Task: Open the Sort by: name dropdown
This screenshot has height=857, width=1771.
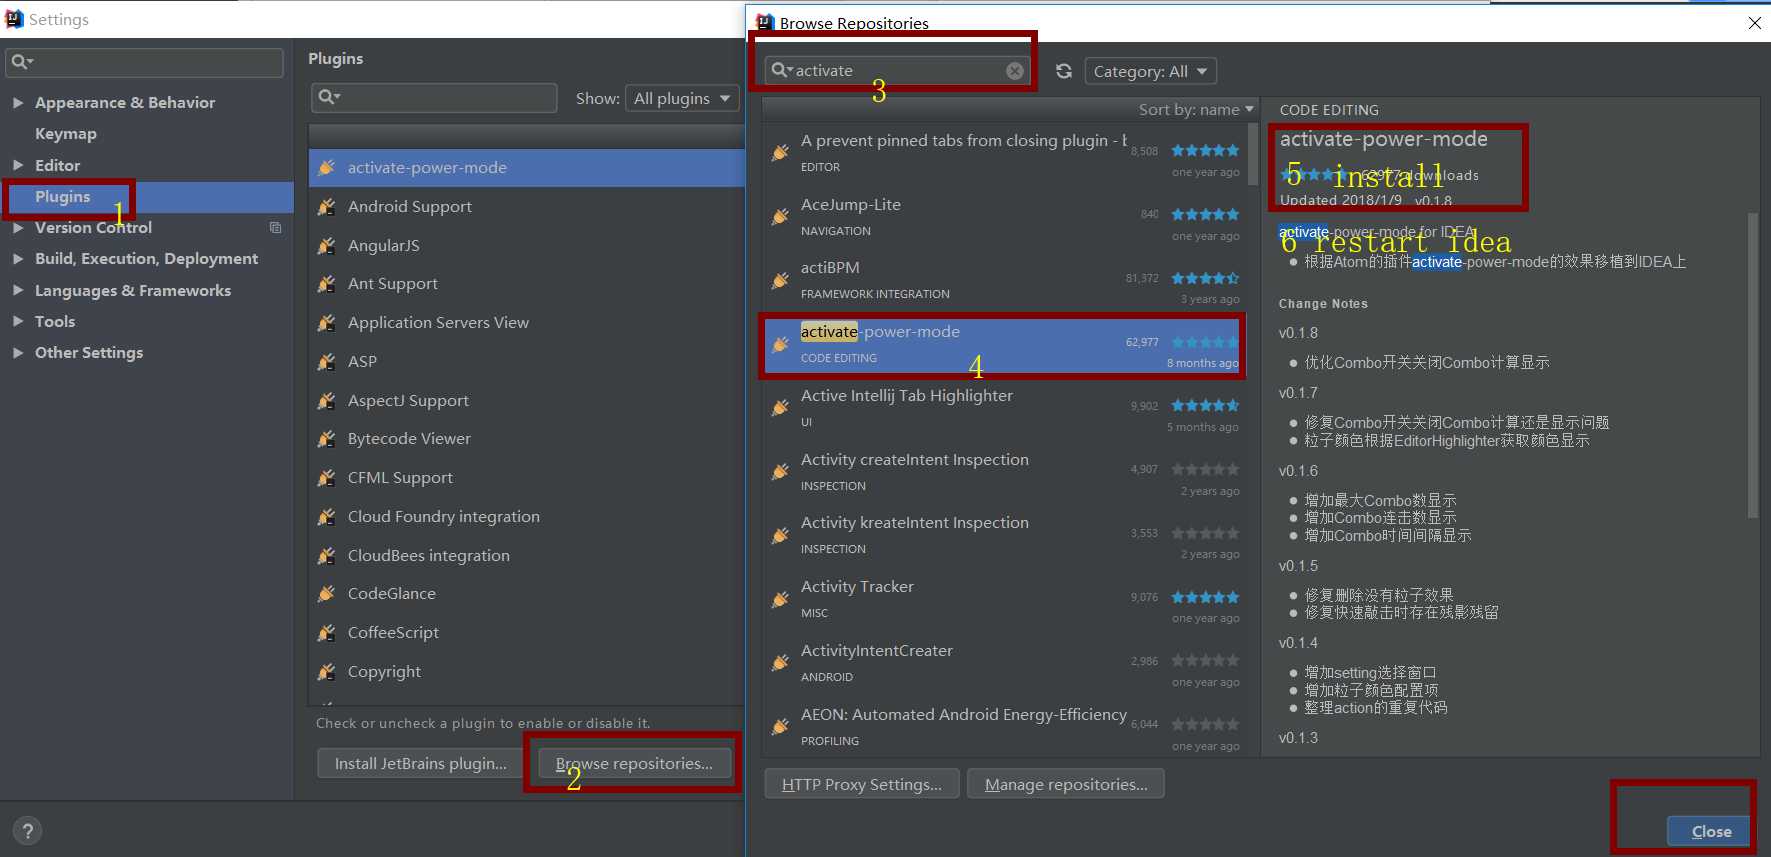Action: 1195,109
